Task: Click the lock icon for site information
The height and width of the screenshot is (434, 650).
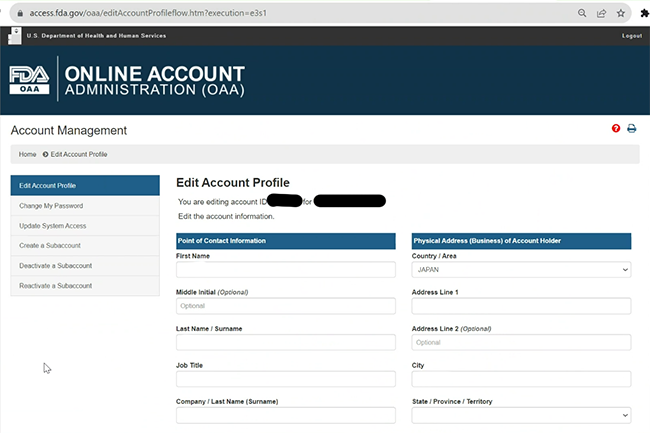Action: [20, 13]
